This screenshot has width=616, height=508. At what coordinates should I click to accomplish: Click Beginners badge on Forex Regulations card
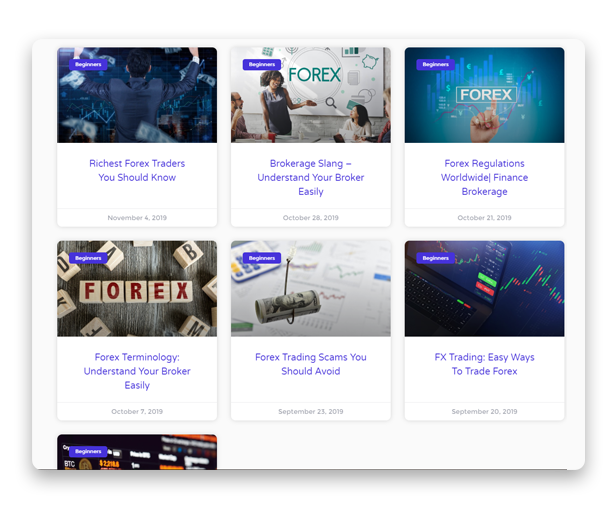tap(435, 64)
